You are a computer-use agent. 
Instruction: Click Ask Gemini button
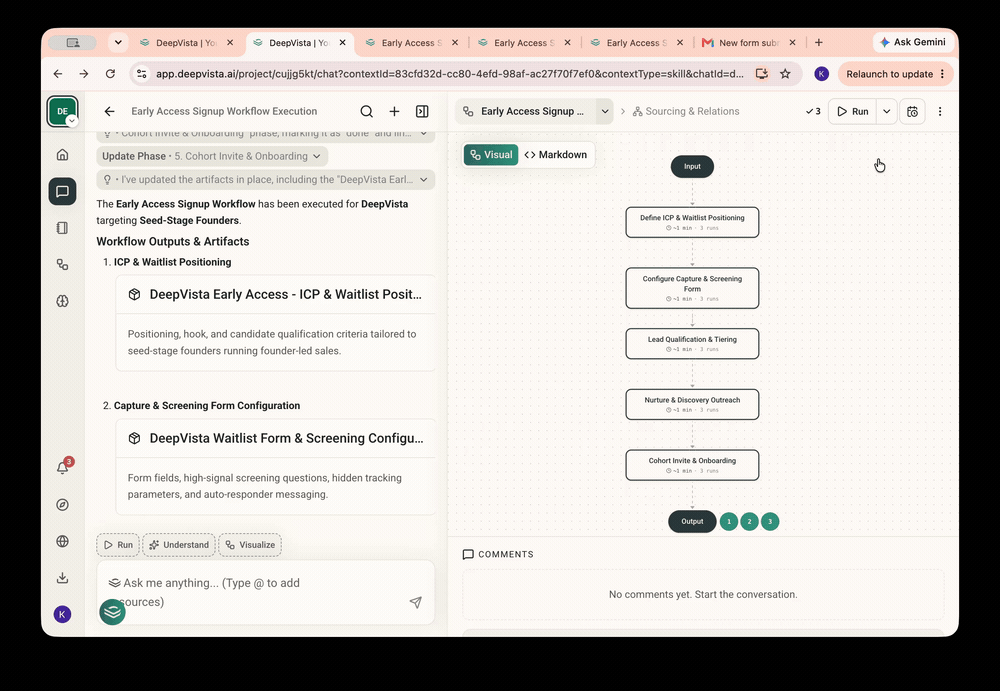pyautogui.click(x=913, y=42)
